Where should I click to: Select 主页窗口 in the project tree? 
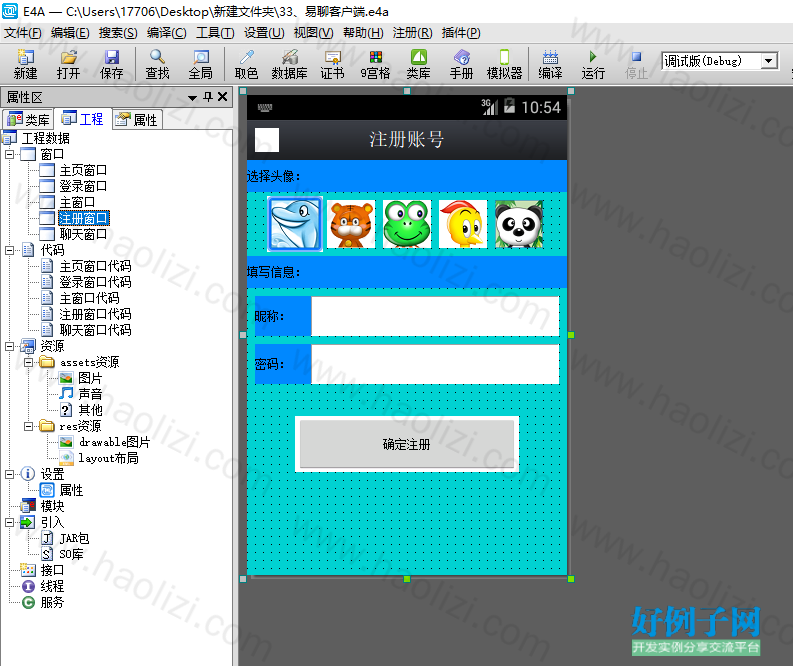pos(82,170)
